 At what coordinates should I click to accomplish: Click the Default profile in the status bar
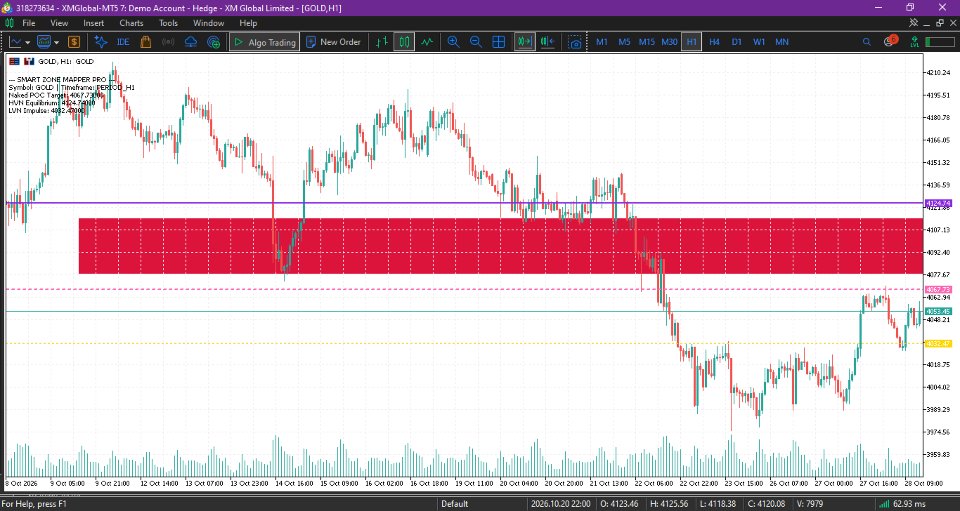point(455,504)
